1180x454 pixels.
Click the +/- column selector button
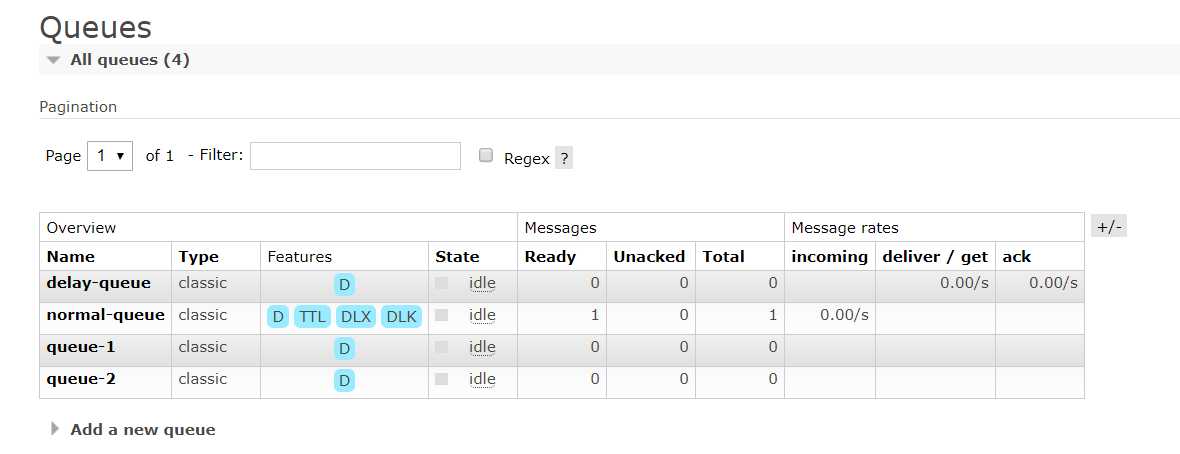pyautogui.click(x=1110, y=227)
